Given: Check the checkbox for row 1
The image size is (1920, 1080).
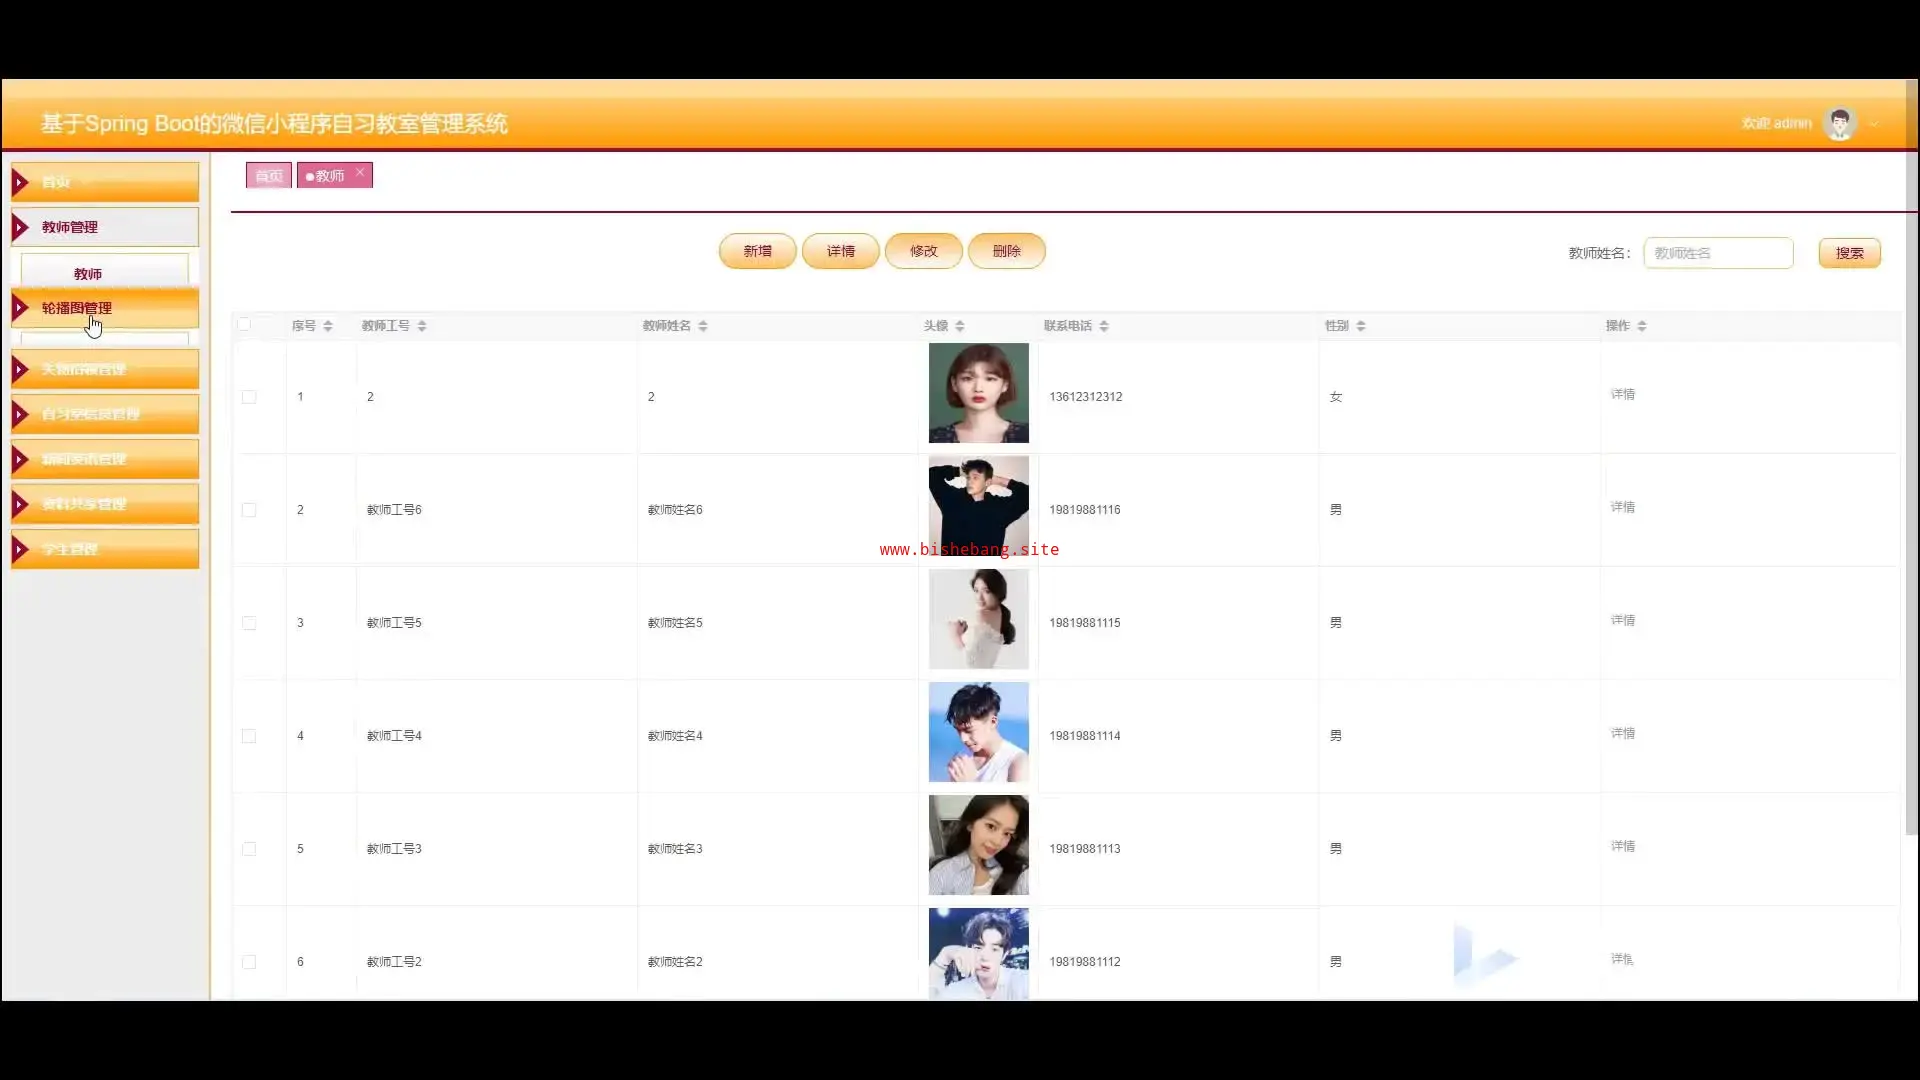Looking at the screenshot, I should pos(249,397).
